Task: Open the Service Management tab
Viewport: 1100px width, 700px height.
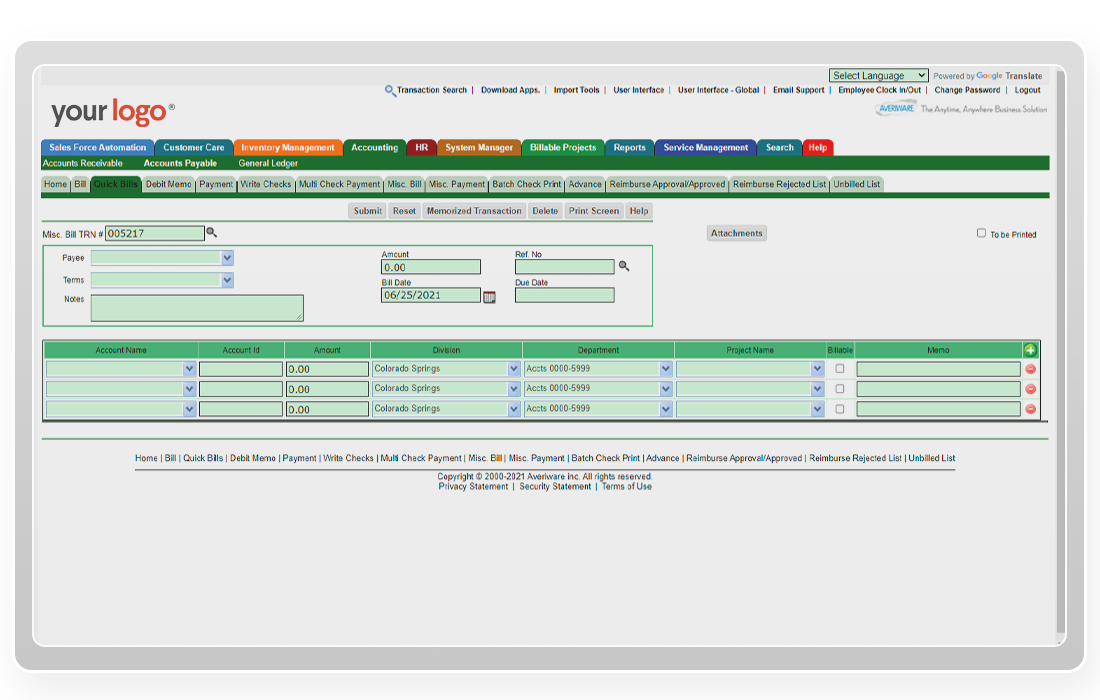Action: (x=706, y=147)
